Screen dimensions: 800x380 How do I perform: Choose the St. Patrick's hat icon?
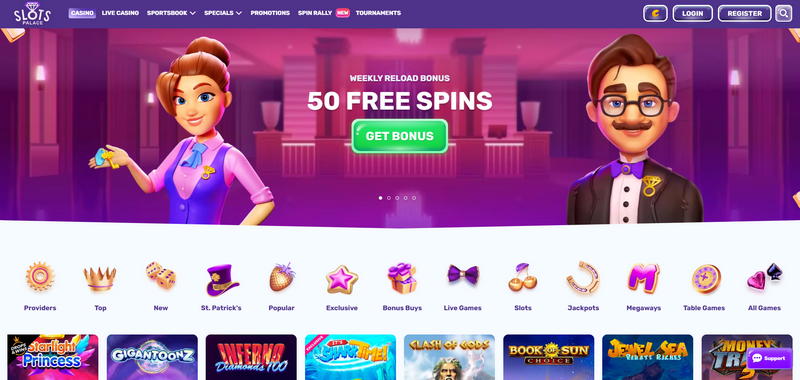pos(221,280)
